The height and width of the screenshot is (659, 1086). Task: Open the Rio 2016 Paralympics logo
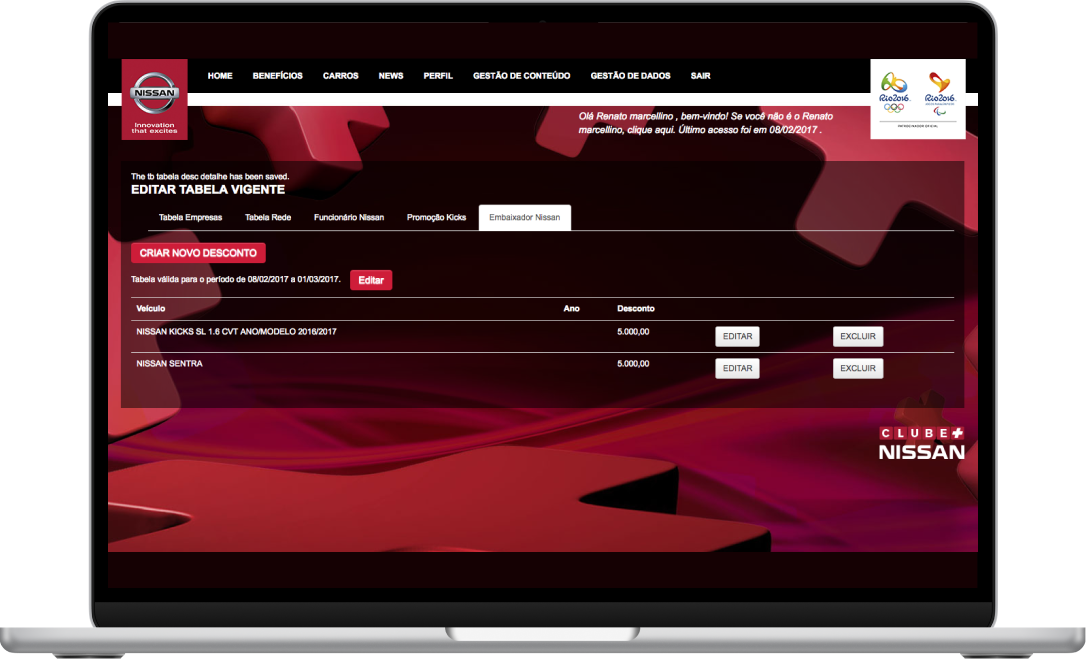point(940,92)
